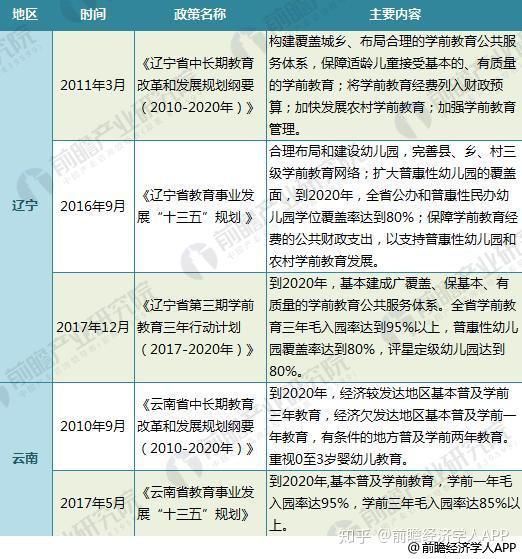This screenshot has width=522, height=559.
Task: Click content starting 合理布局和建设幼儿园
Action: [393, 206]
